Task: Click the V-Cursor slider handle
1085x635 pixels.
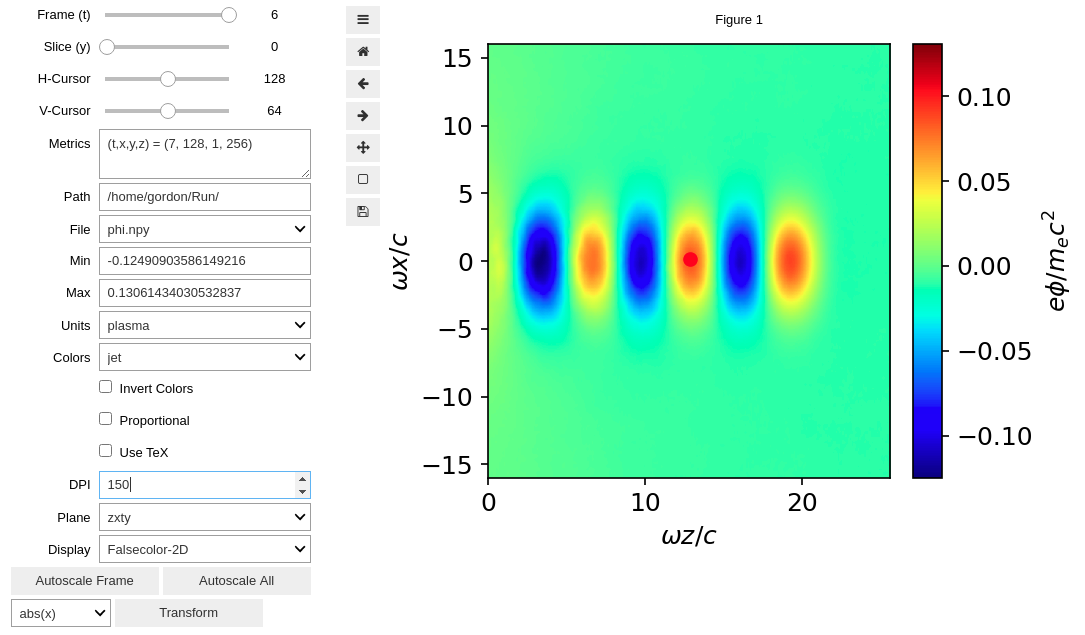Action: [x=167, y=111]
